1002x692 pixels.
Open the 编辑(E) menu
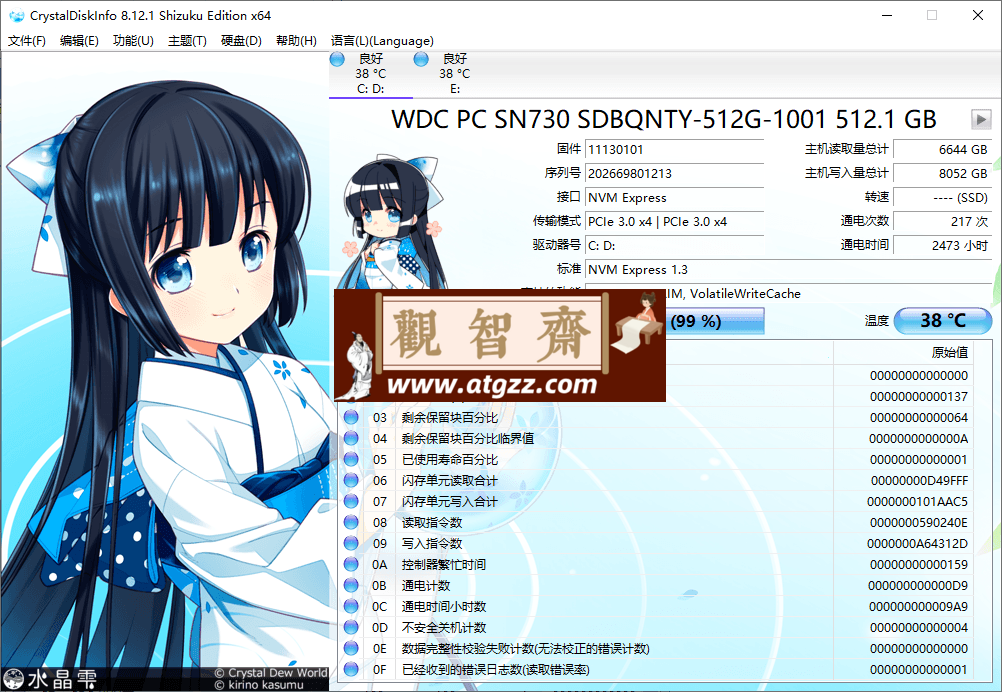point(79,41)
